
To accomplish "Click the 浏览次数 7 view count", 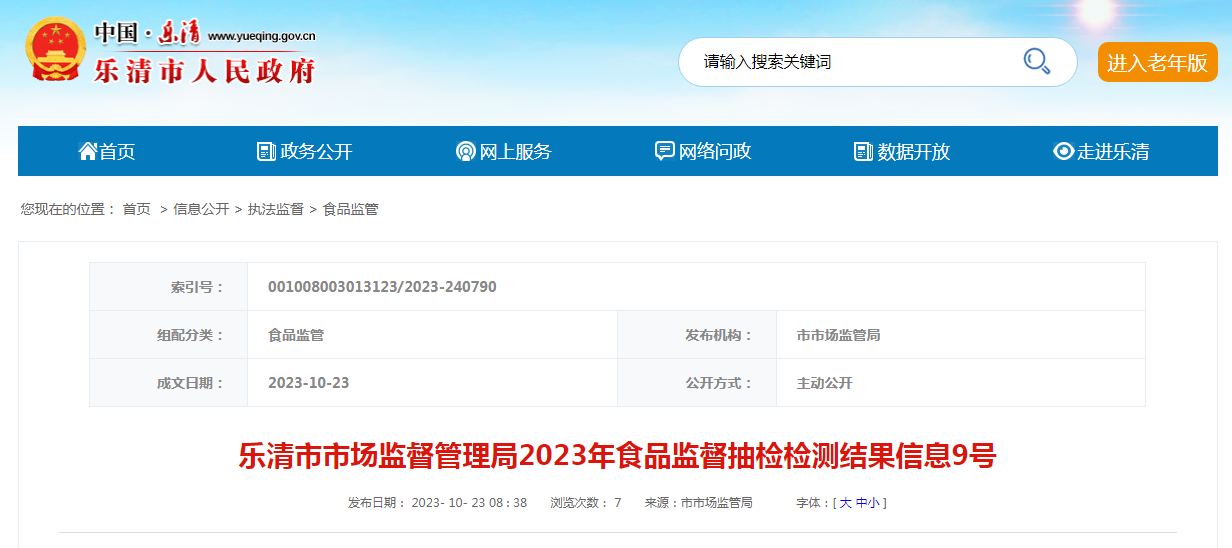I will point(586,503).
